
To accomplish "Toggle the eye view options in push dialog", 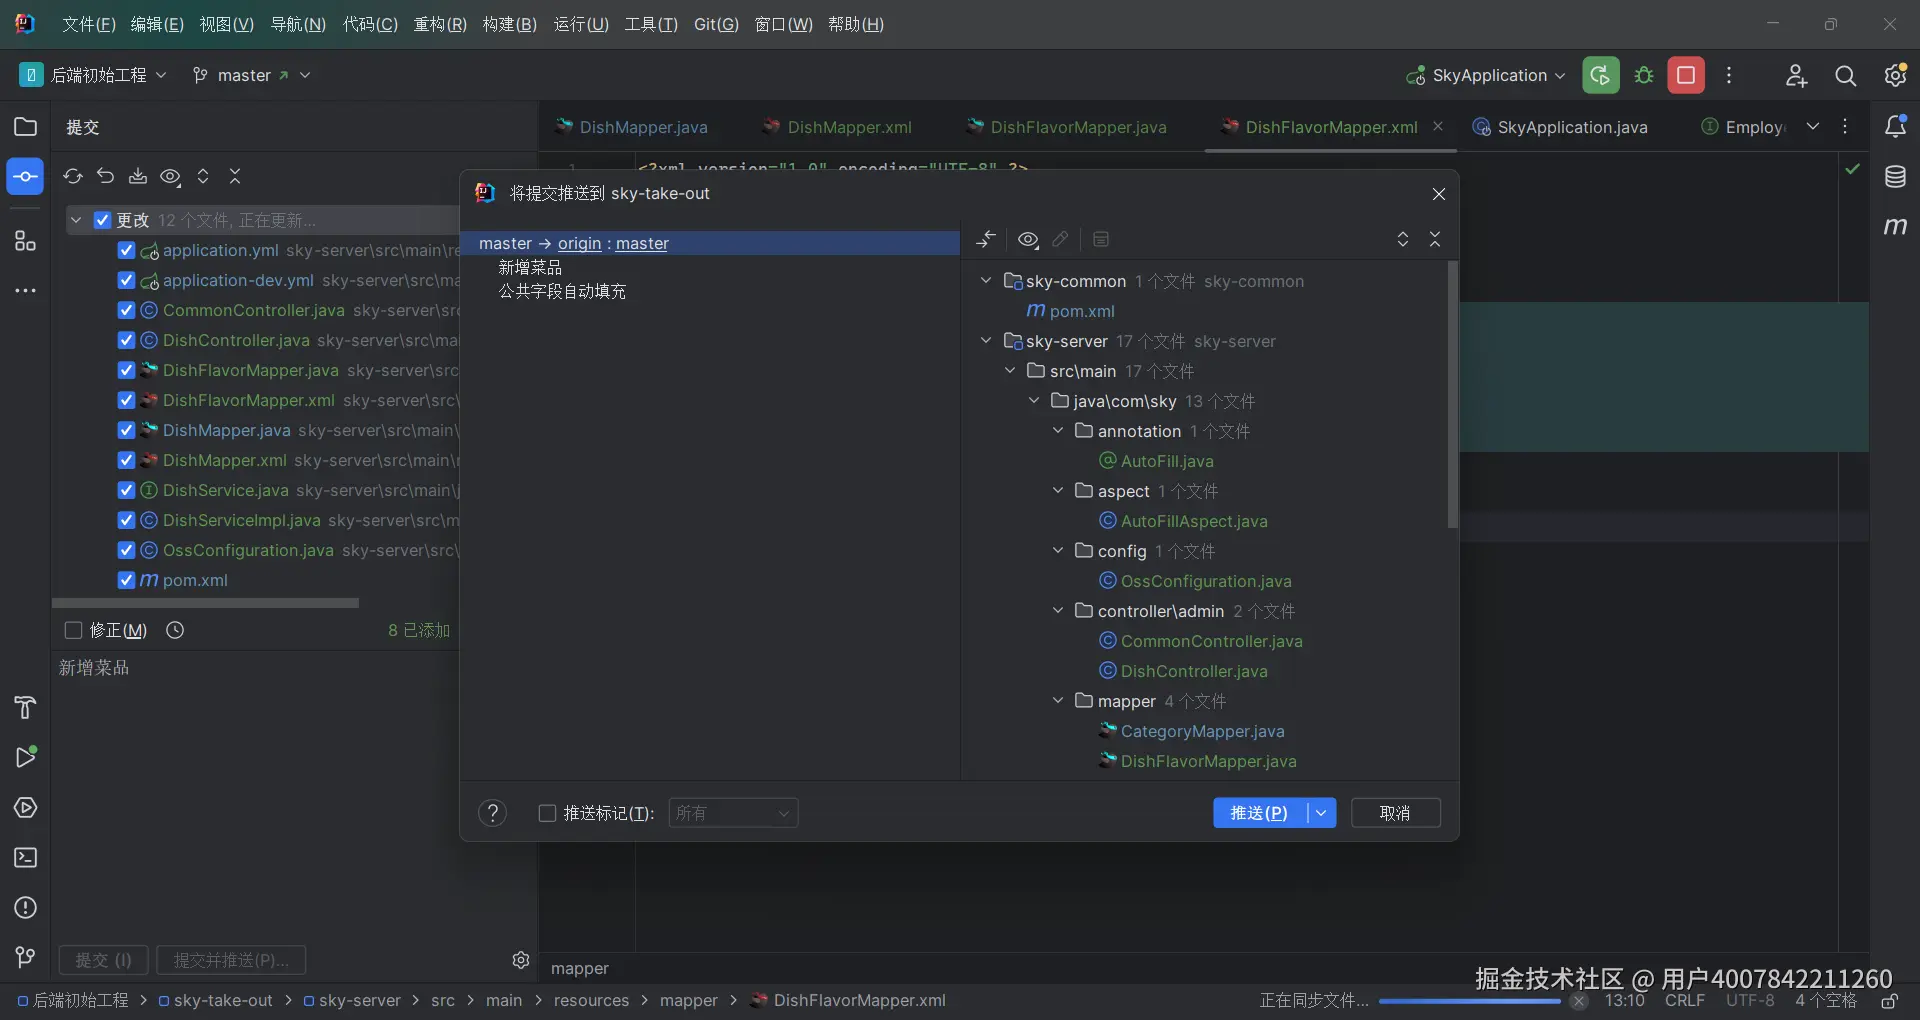I will [1028, 239].
